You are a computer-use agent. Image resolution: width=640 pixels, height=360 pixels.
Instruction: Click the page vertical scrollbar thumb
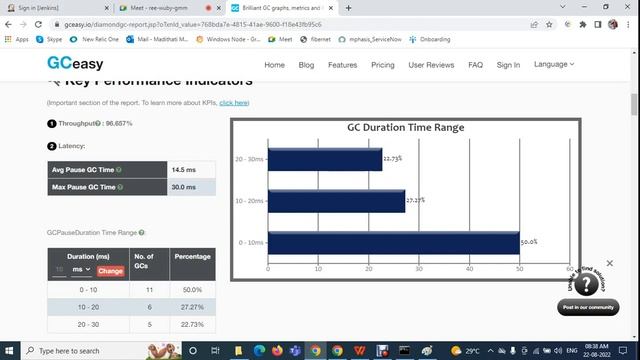(x=634, y=104)
